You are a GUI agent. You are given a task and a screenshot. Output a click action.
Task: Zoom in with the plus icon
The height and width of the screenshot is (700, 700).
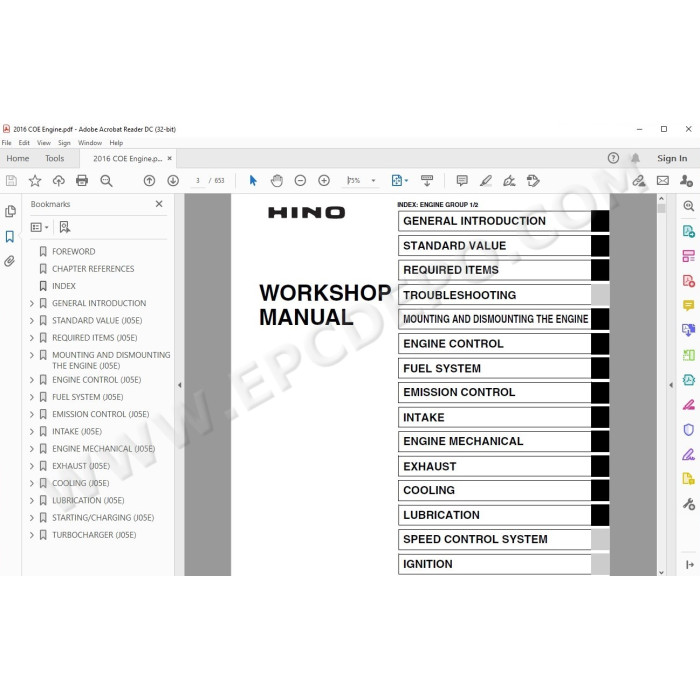coord(324,181)
